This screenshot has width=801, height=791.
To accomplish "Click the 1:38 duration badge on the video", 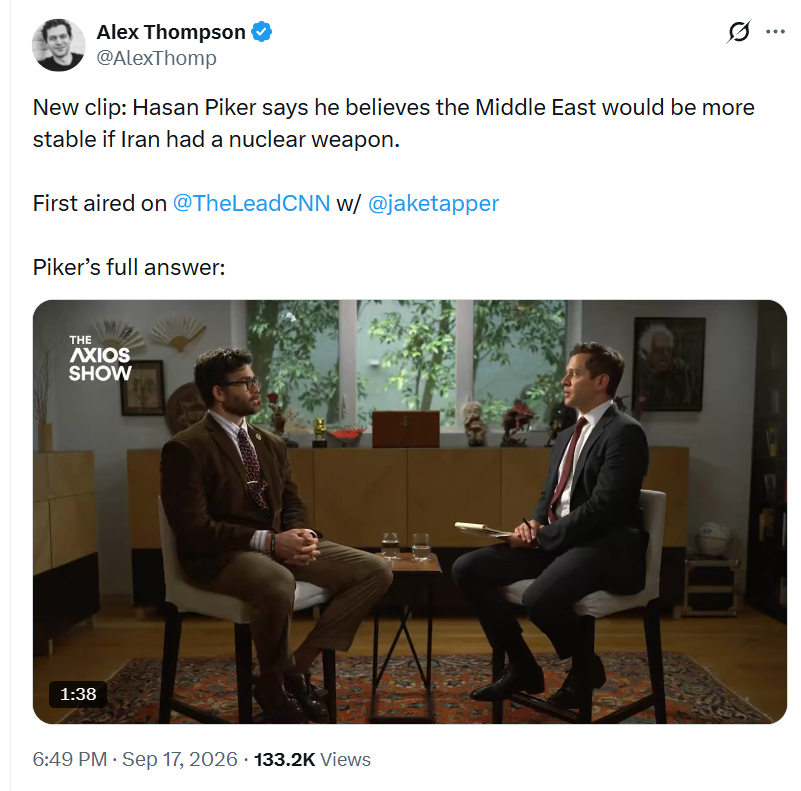I will (x=78, y=694).
